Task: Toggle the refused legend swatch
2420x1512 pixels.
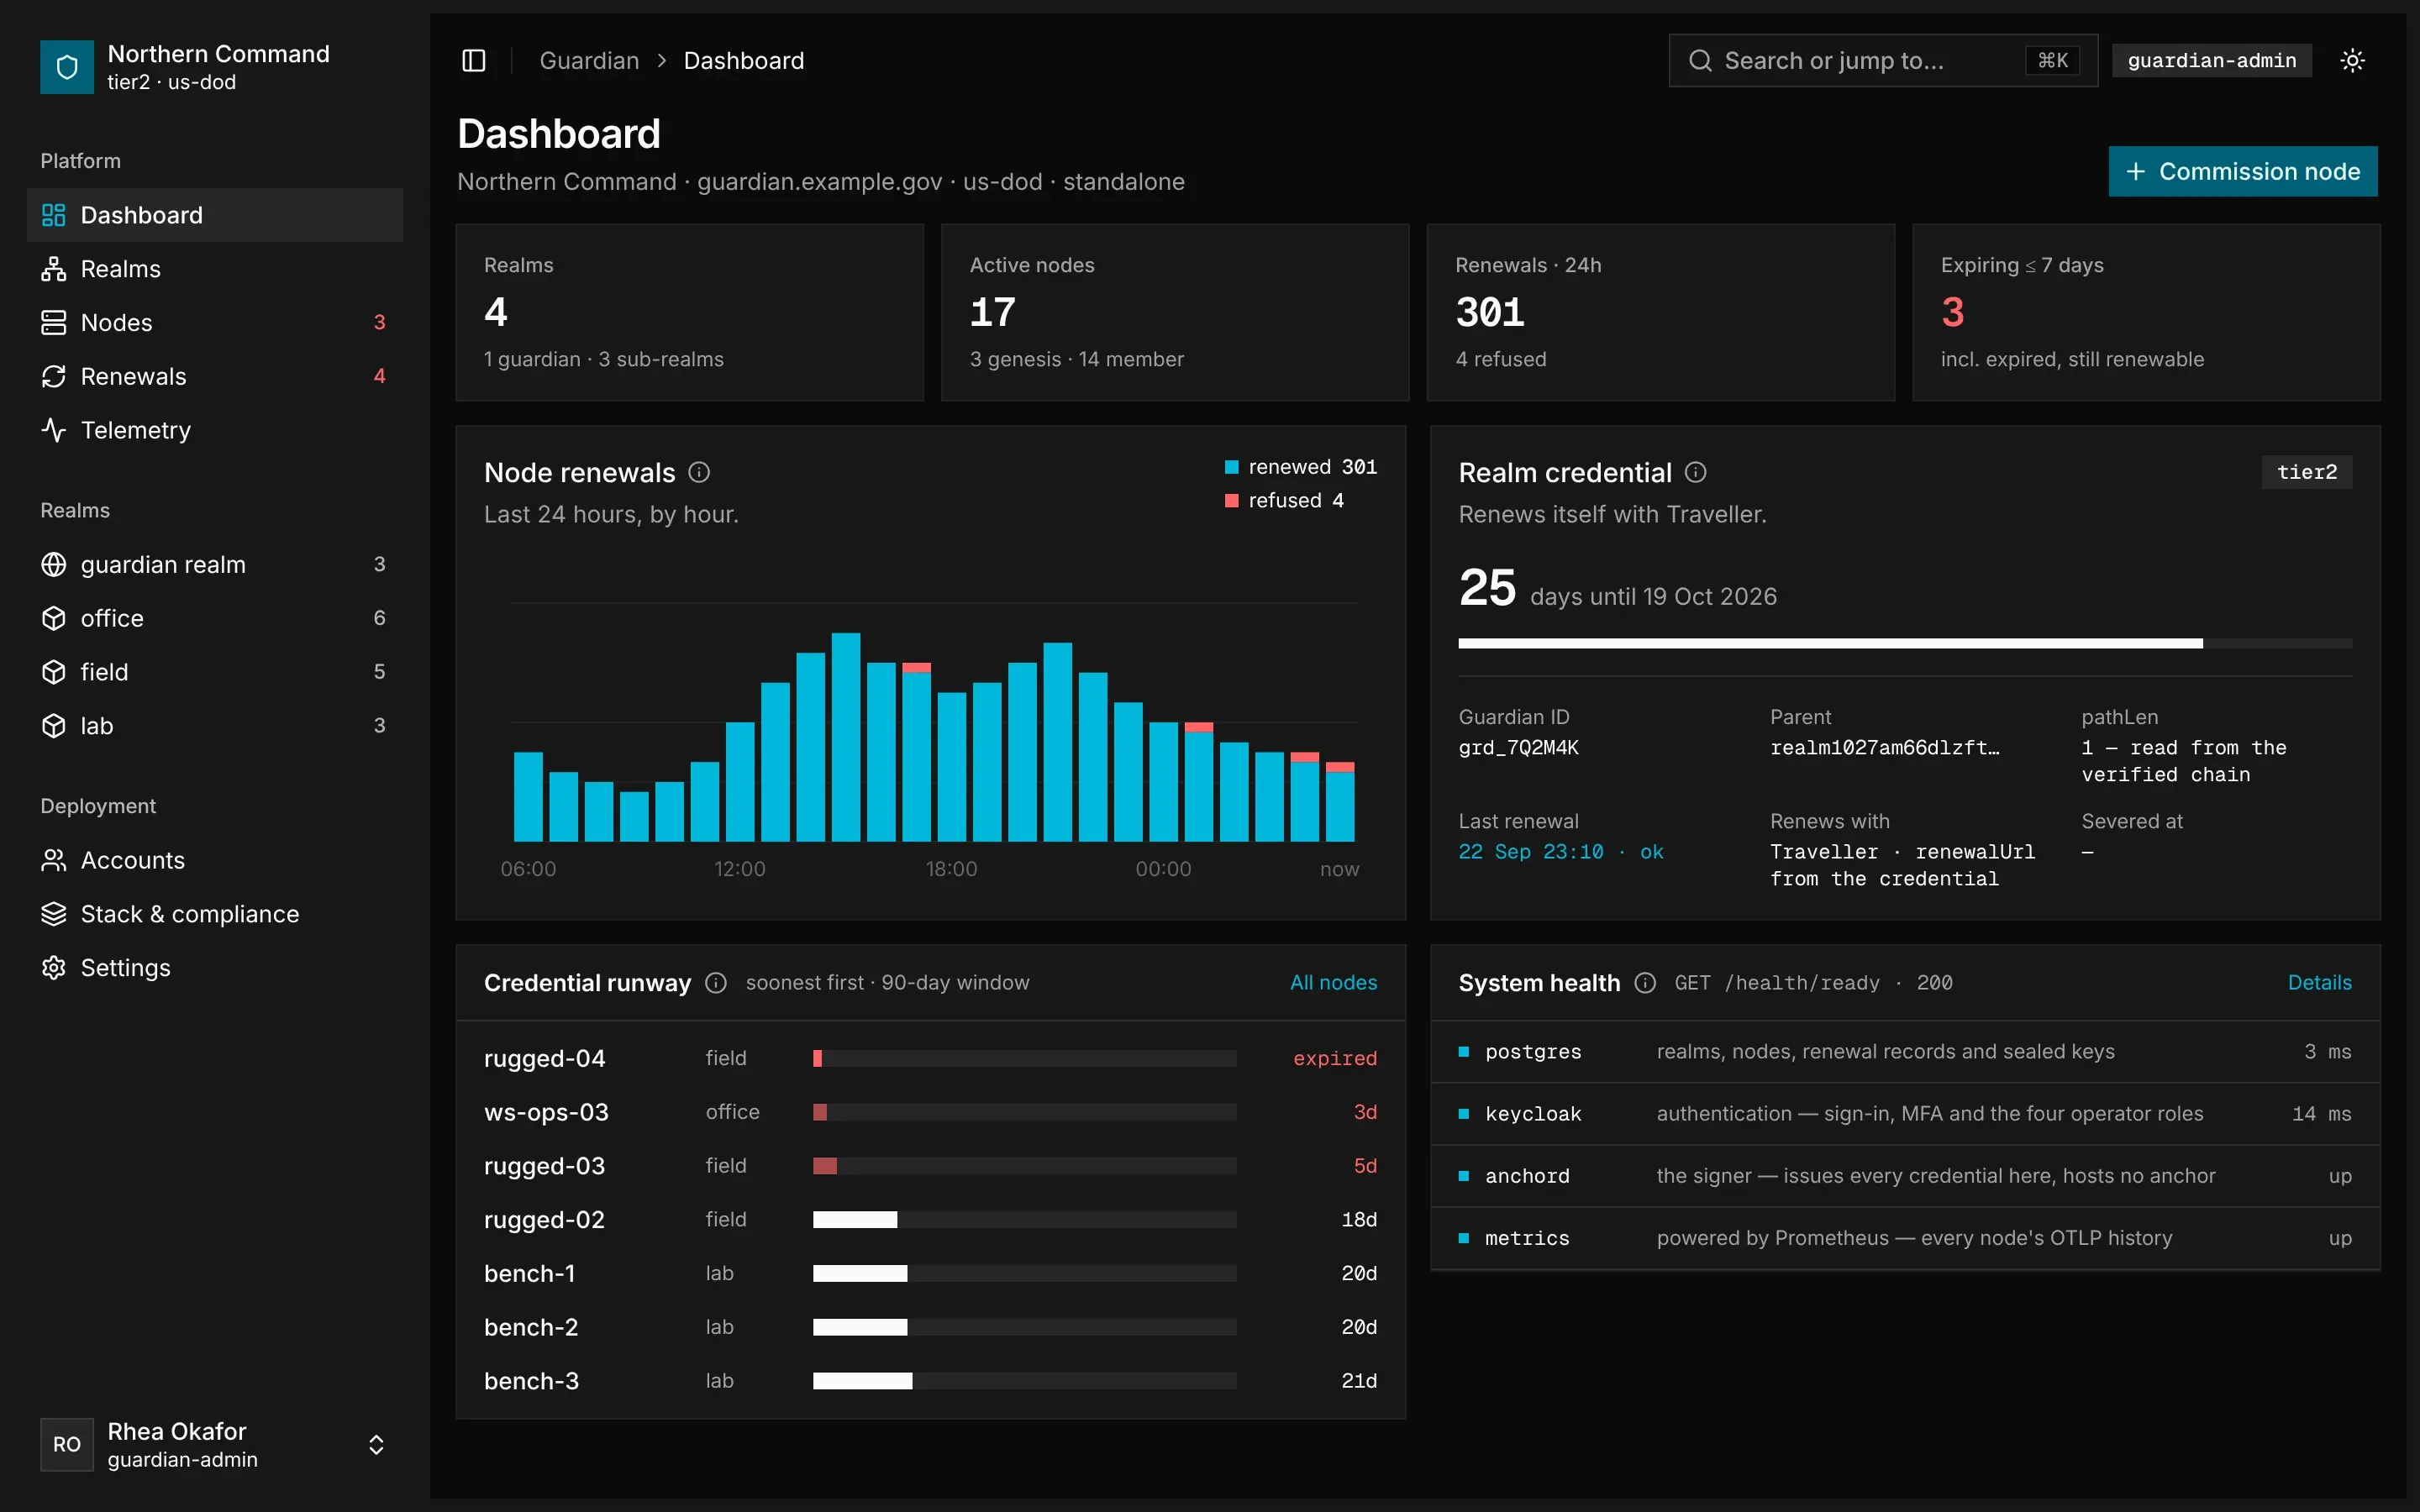Action: click(1232, 501)
